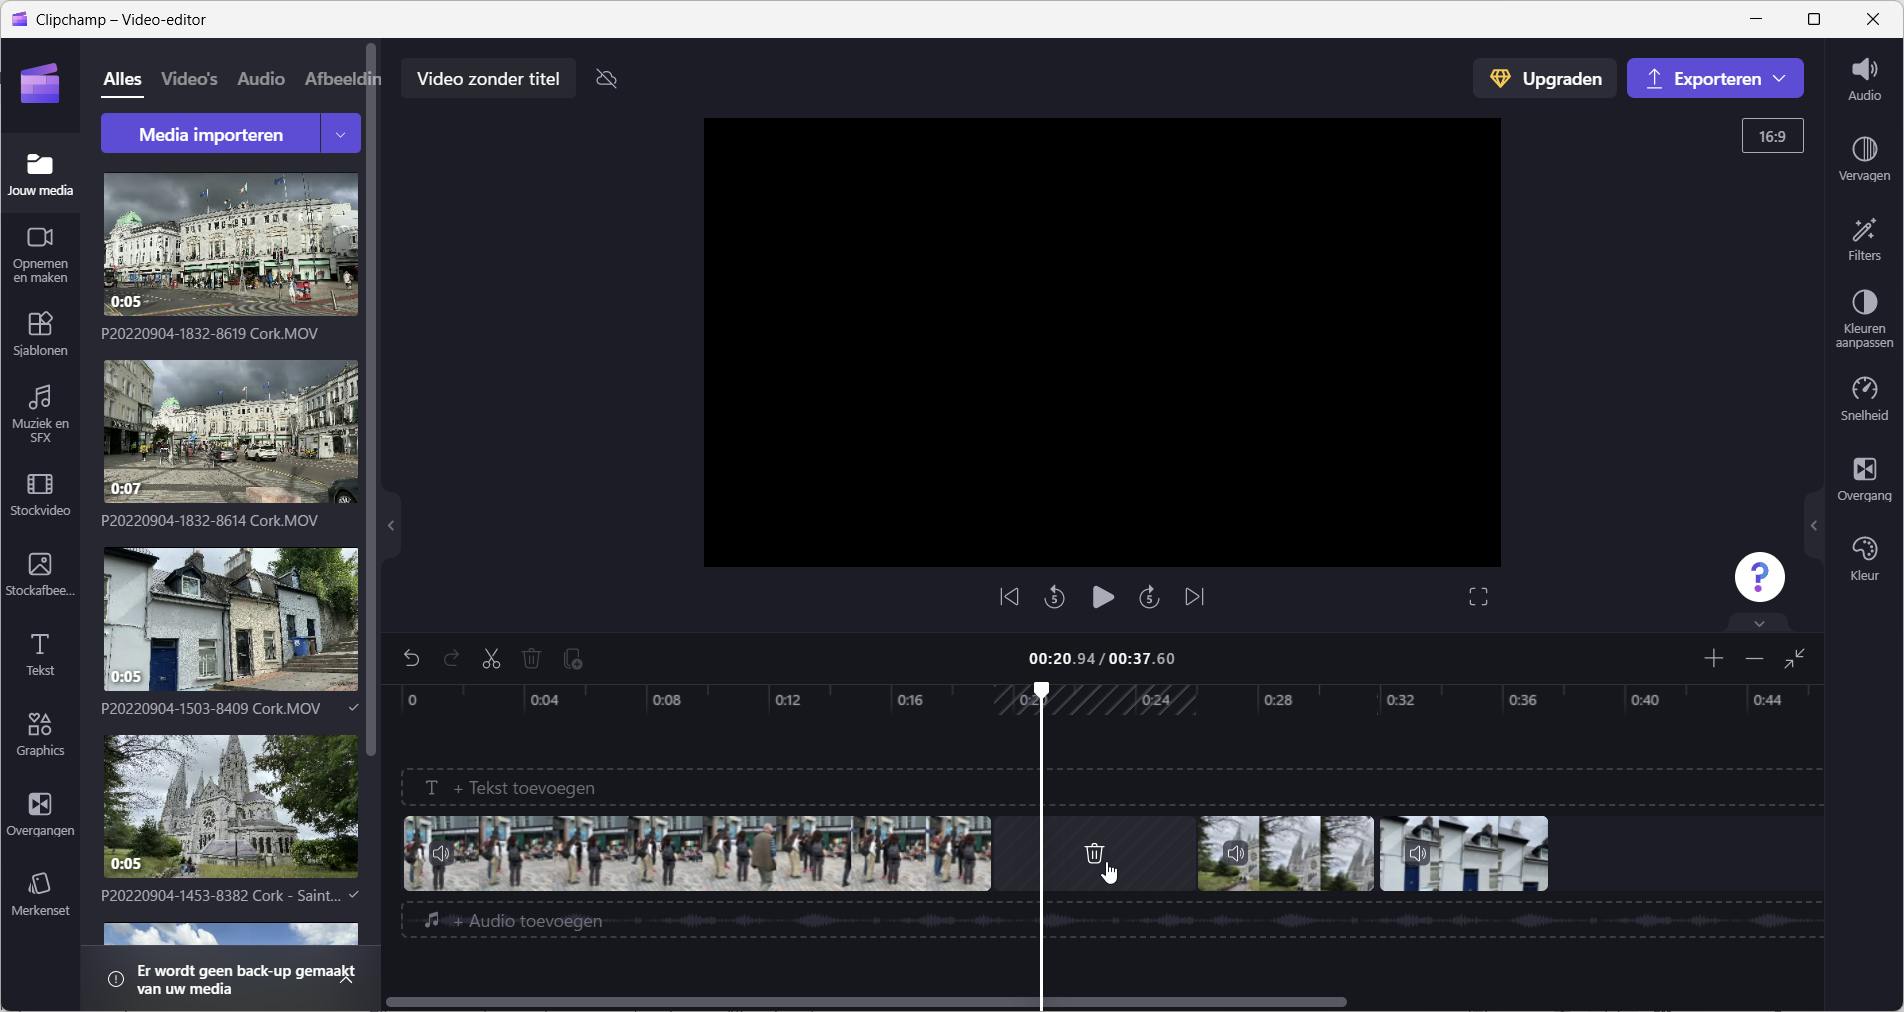This screenshot has width=1904, height=1012.
Task: Click the scissors split tool
Action: (x=491, y=659)
